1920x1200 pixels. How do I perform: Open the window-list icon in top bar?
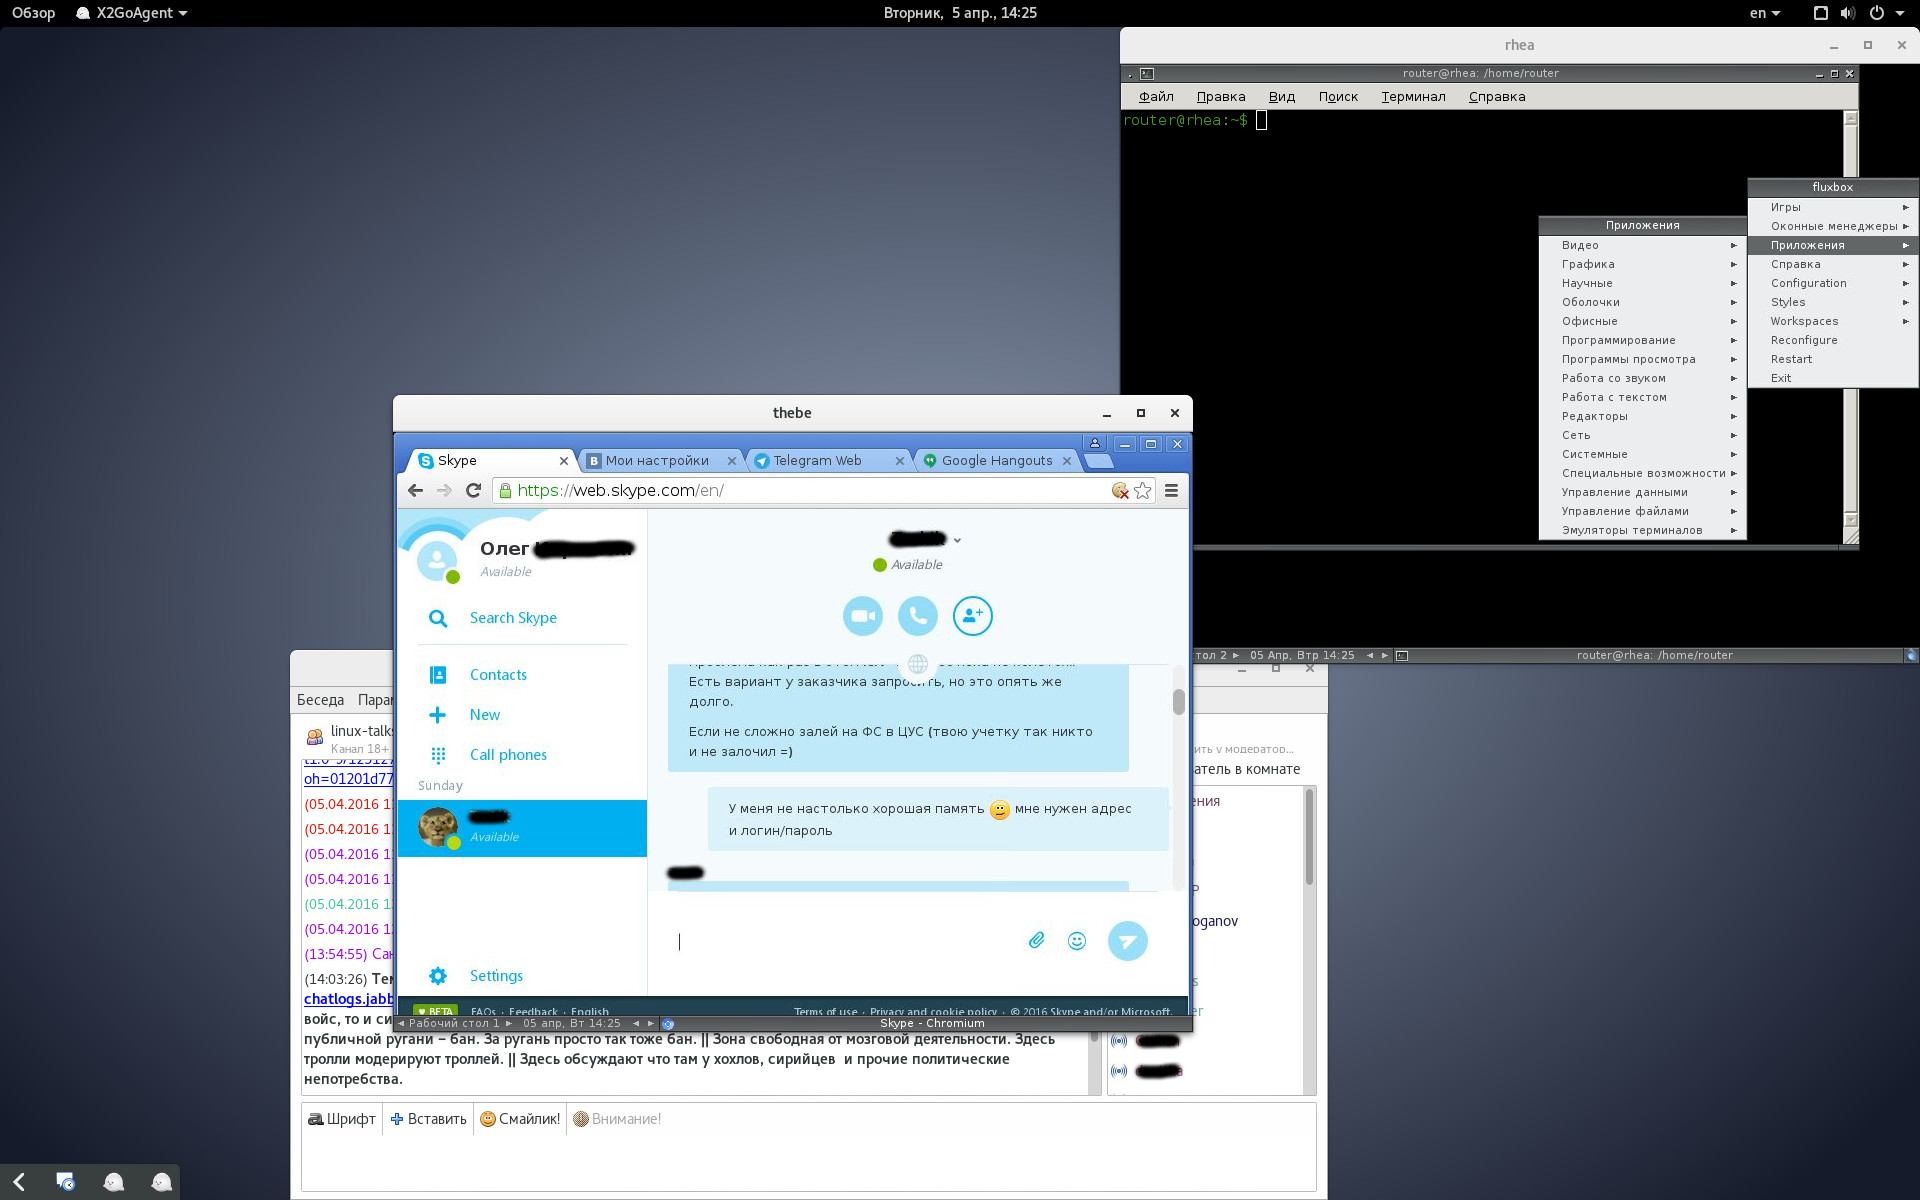(1820, 13)
